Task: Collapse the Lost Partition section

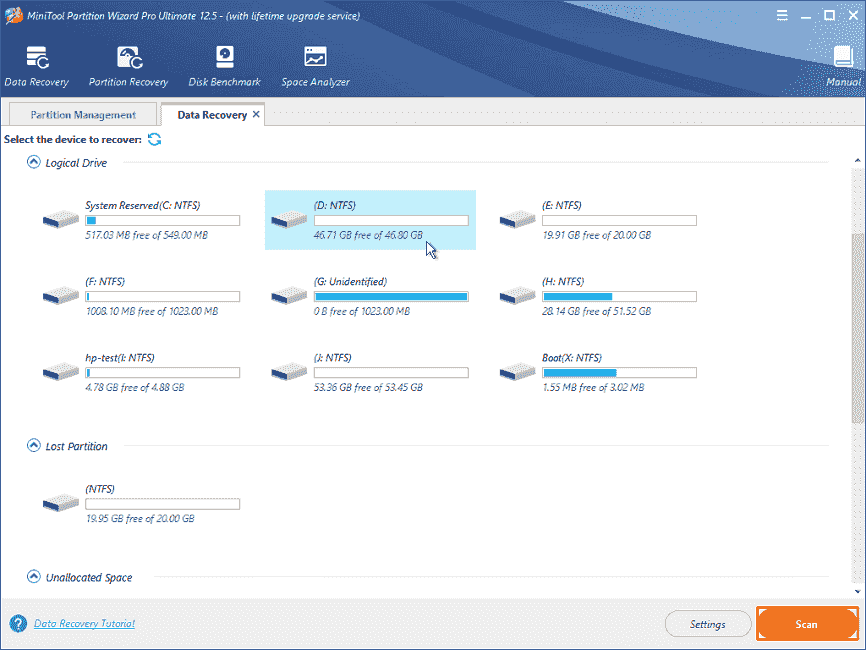Action: click(34, 445)
